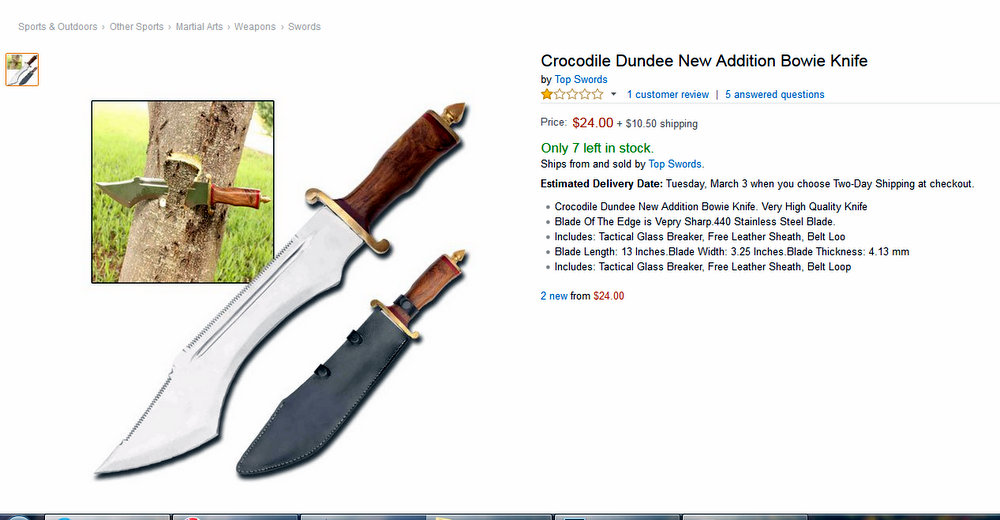Select the Weapons breadcrumb link
The height and width of the screenshot is (520, 1000).
tap(254, 27)
